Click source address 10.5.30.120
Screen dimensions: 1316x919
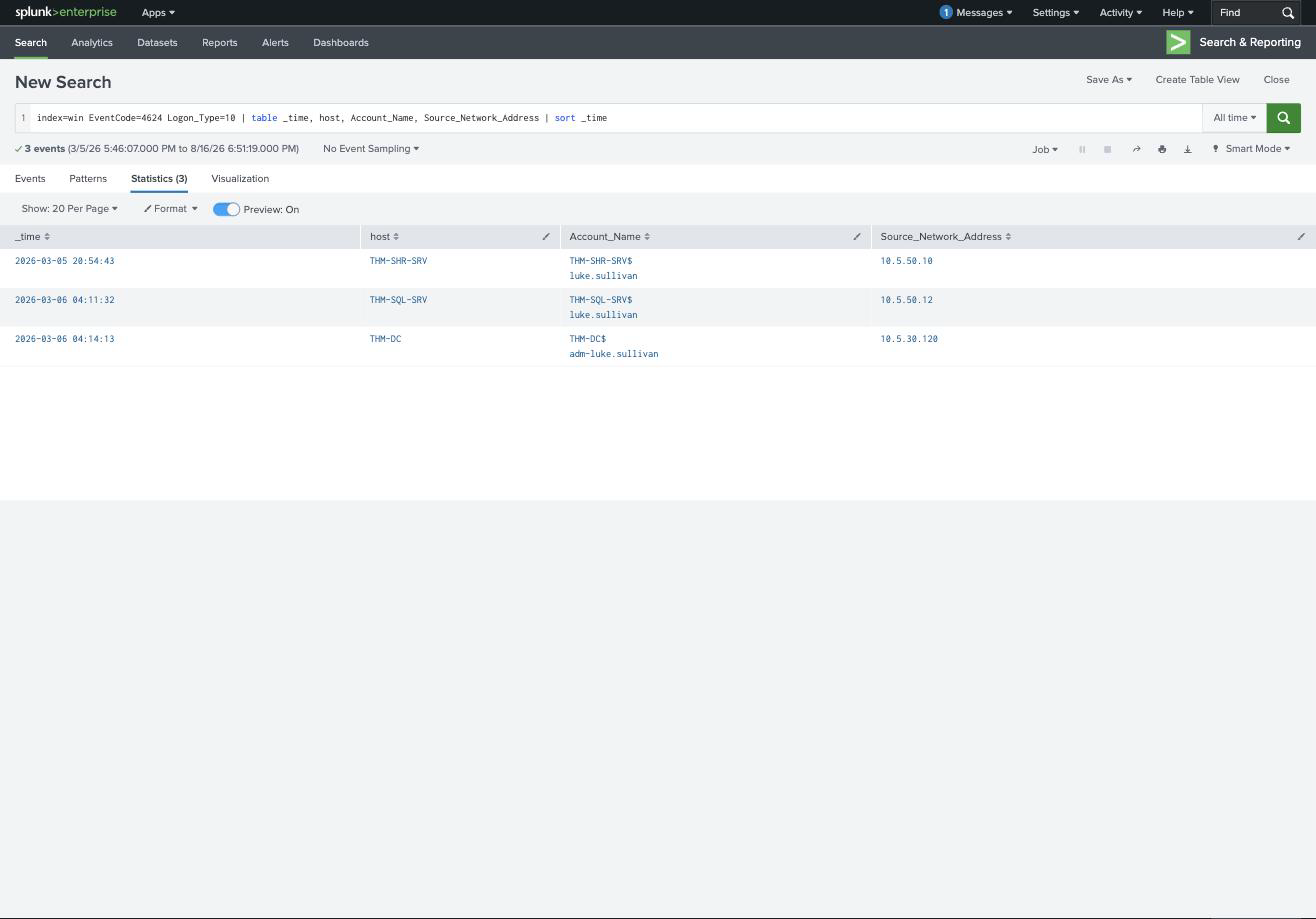(909, 339)
